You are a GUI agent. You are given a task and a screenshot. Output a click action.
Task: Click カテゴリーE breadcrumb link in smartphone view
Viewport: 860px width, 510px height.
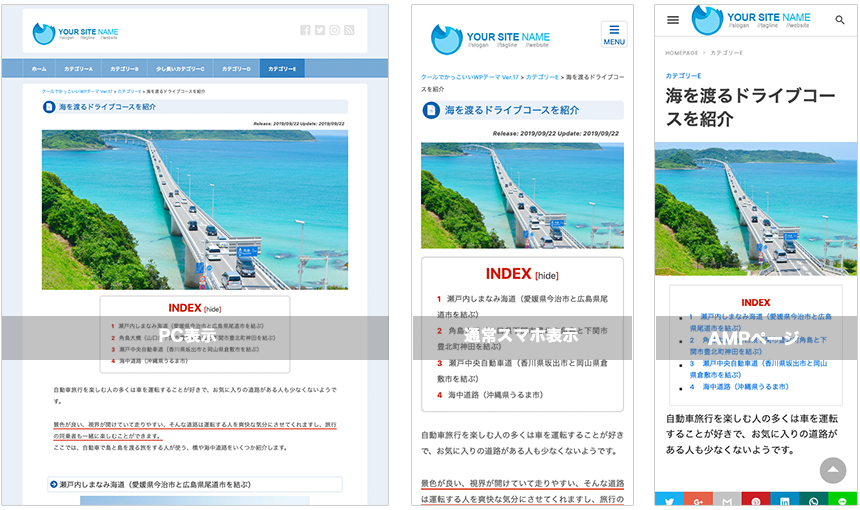542,77
